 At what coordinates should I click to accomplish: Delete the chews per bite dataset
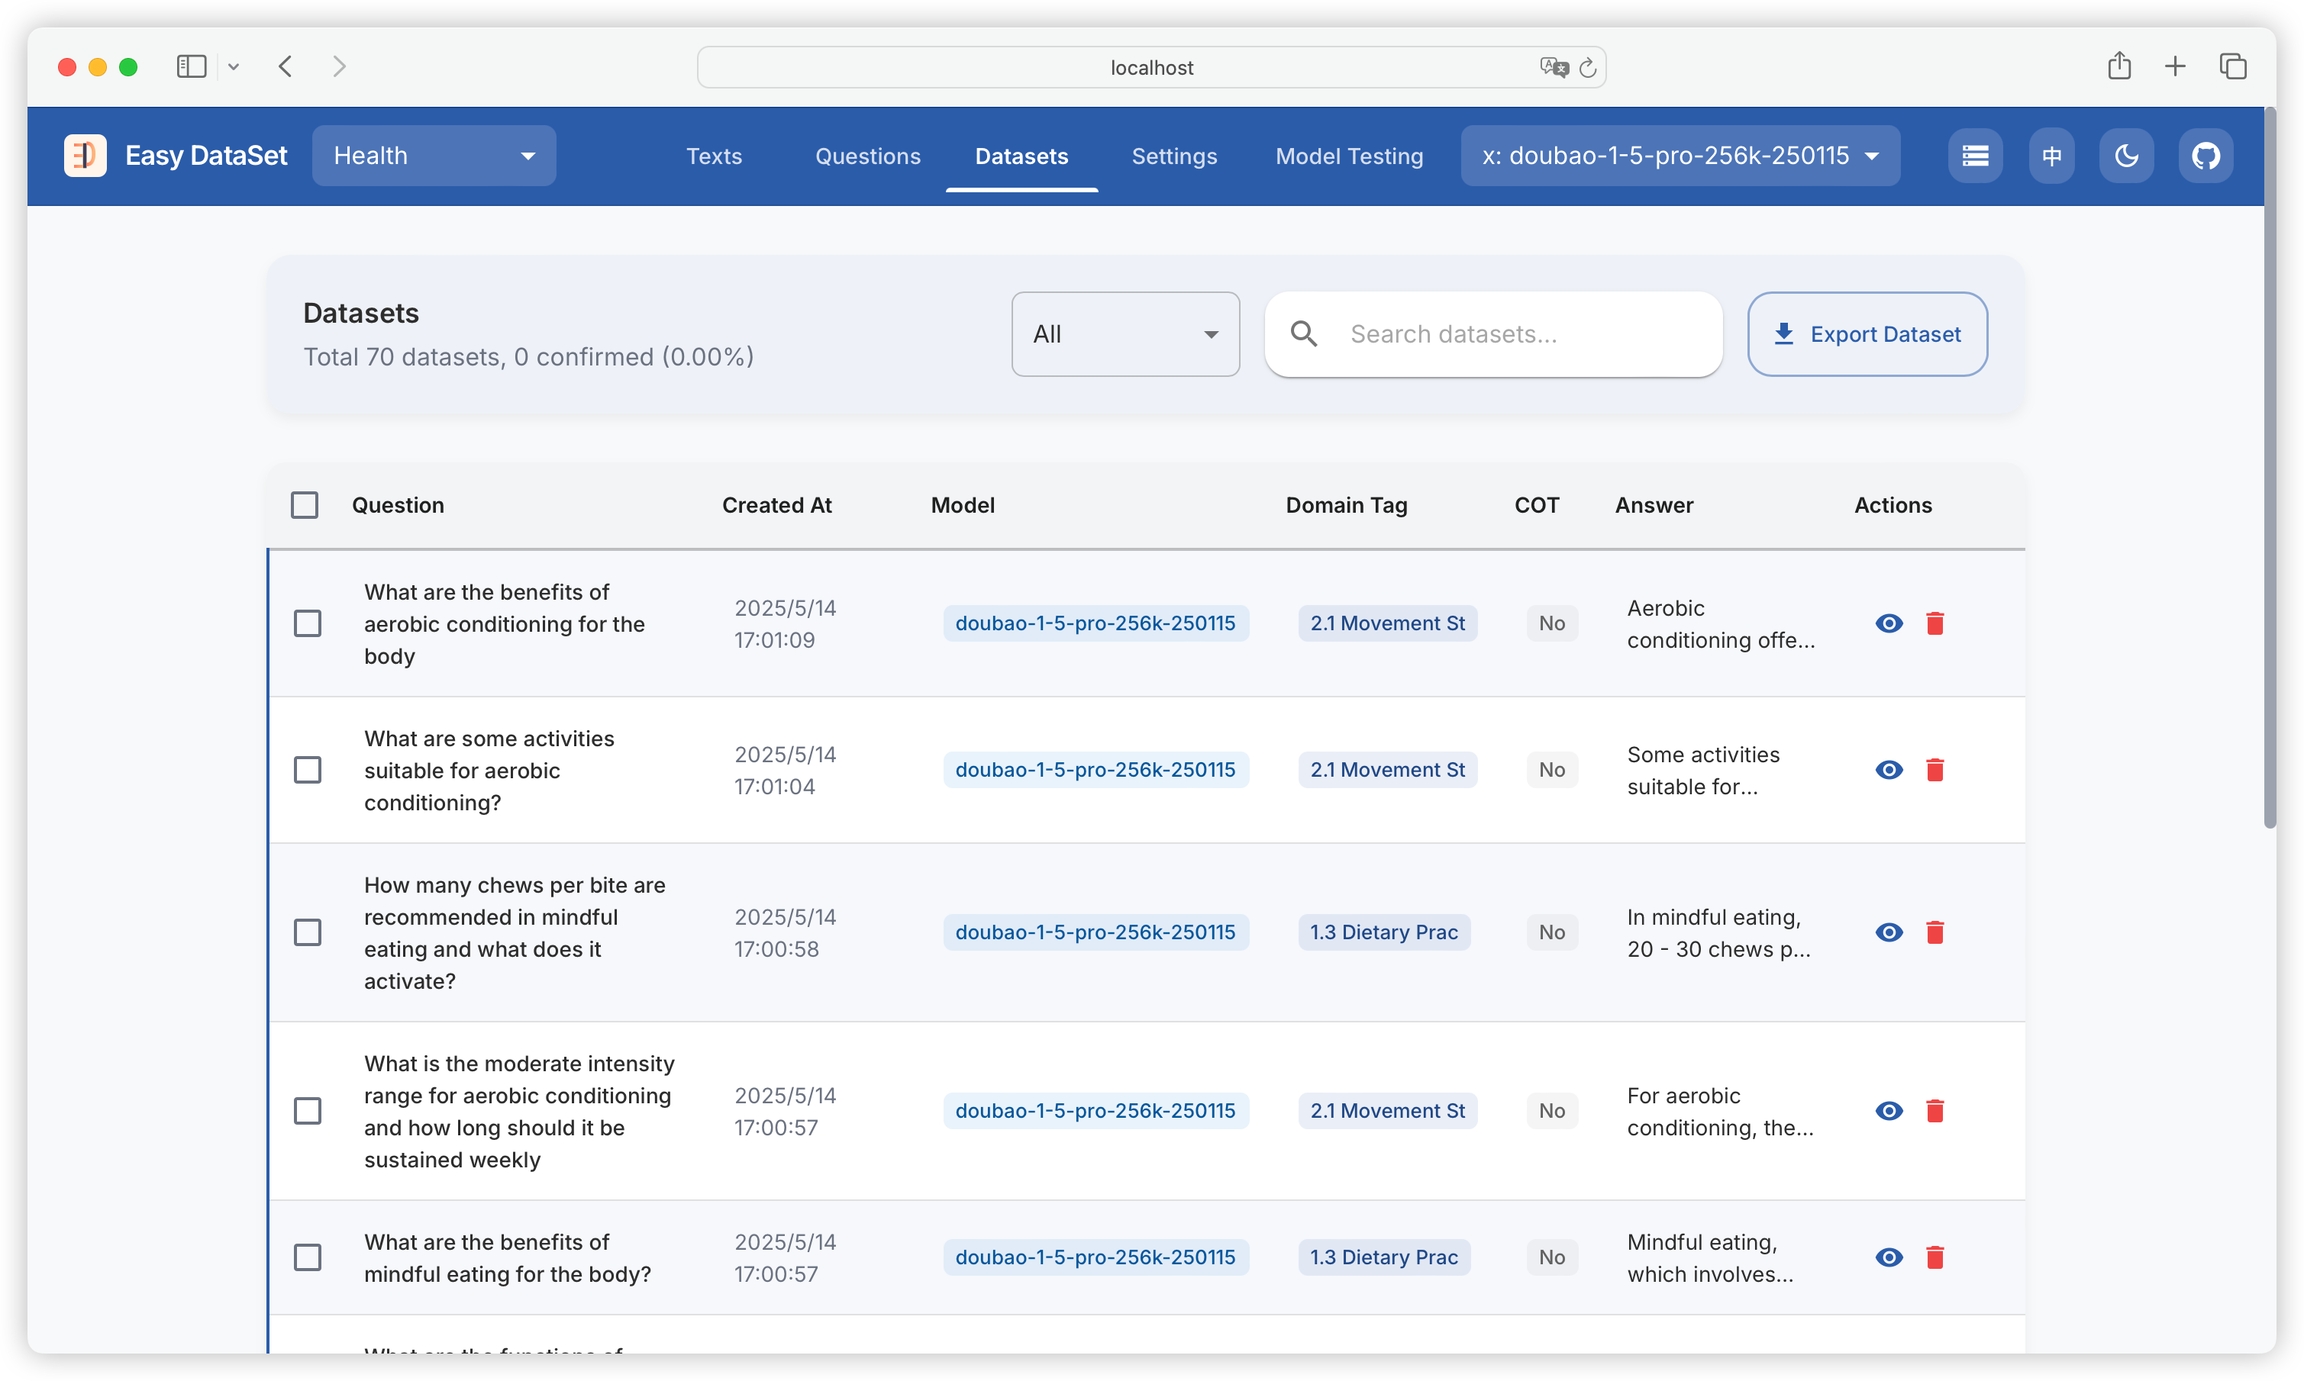pyautogui.click(x=1935, y=932)
